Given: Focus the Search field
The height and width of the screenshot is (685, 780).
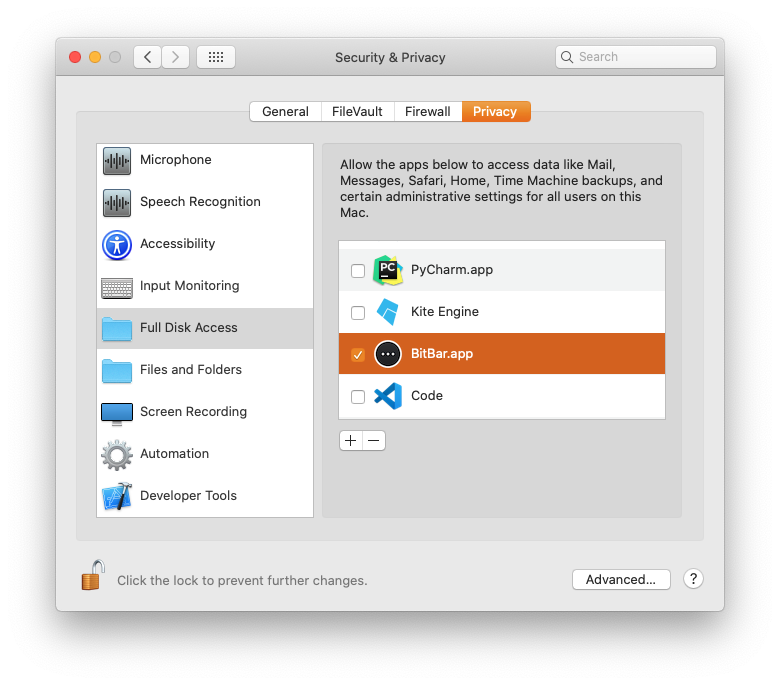Looking at the screenshot, I should pos(636,57).
